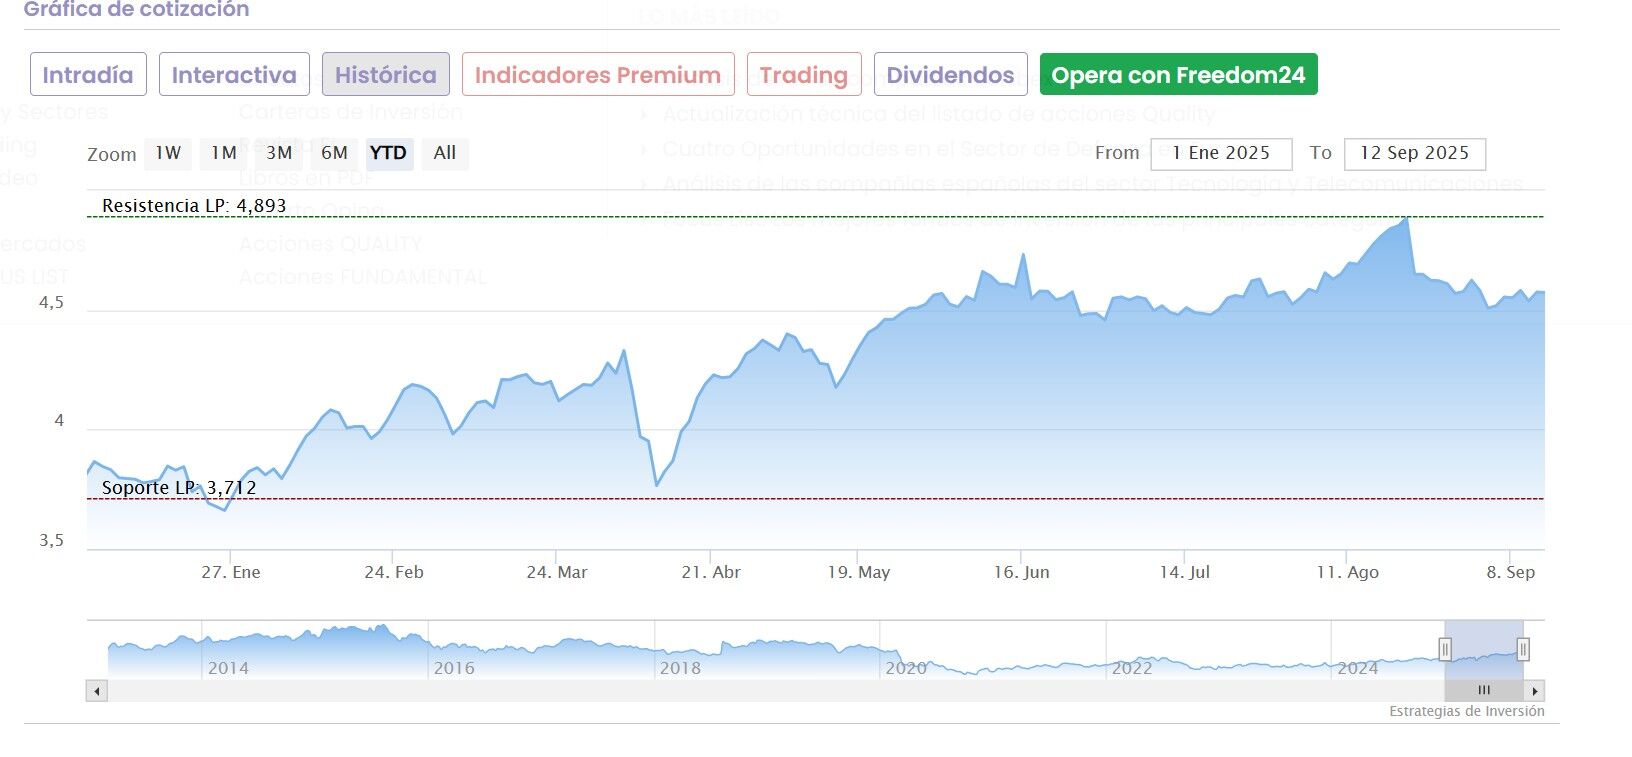Image resolution: width=1632 pixels, height=757 pixels.
Task: Click the left navigator range handle
Action: click(1445, 650)
